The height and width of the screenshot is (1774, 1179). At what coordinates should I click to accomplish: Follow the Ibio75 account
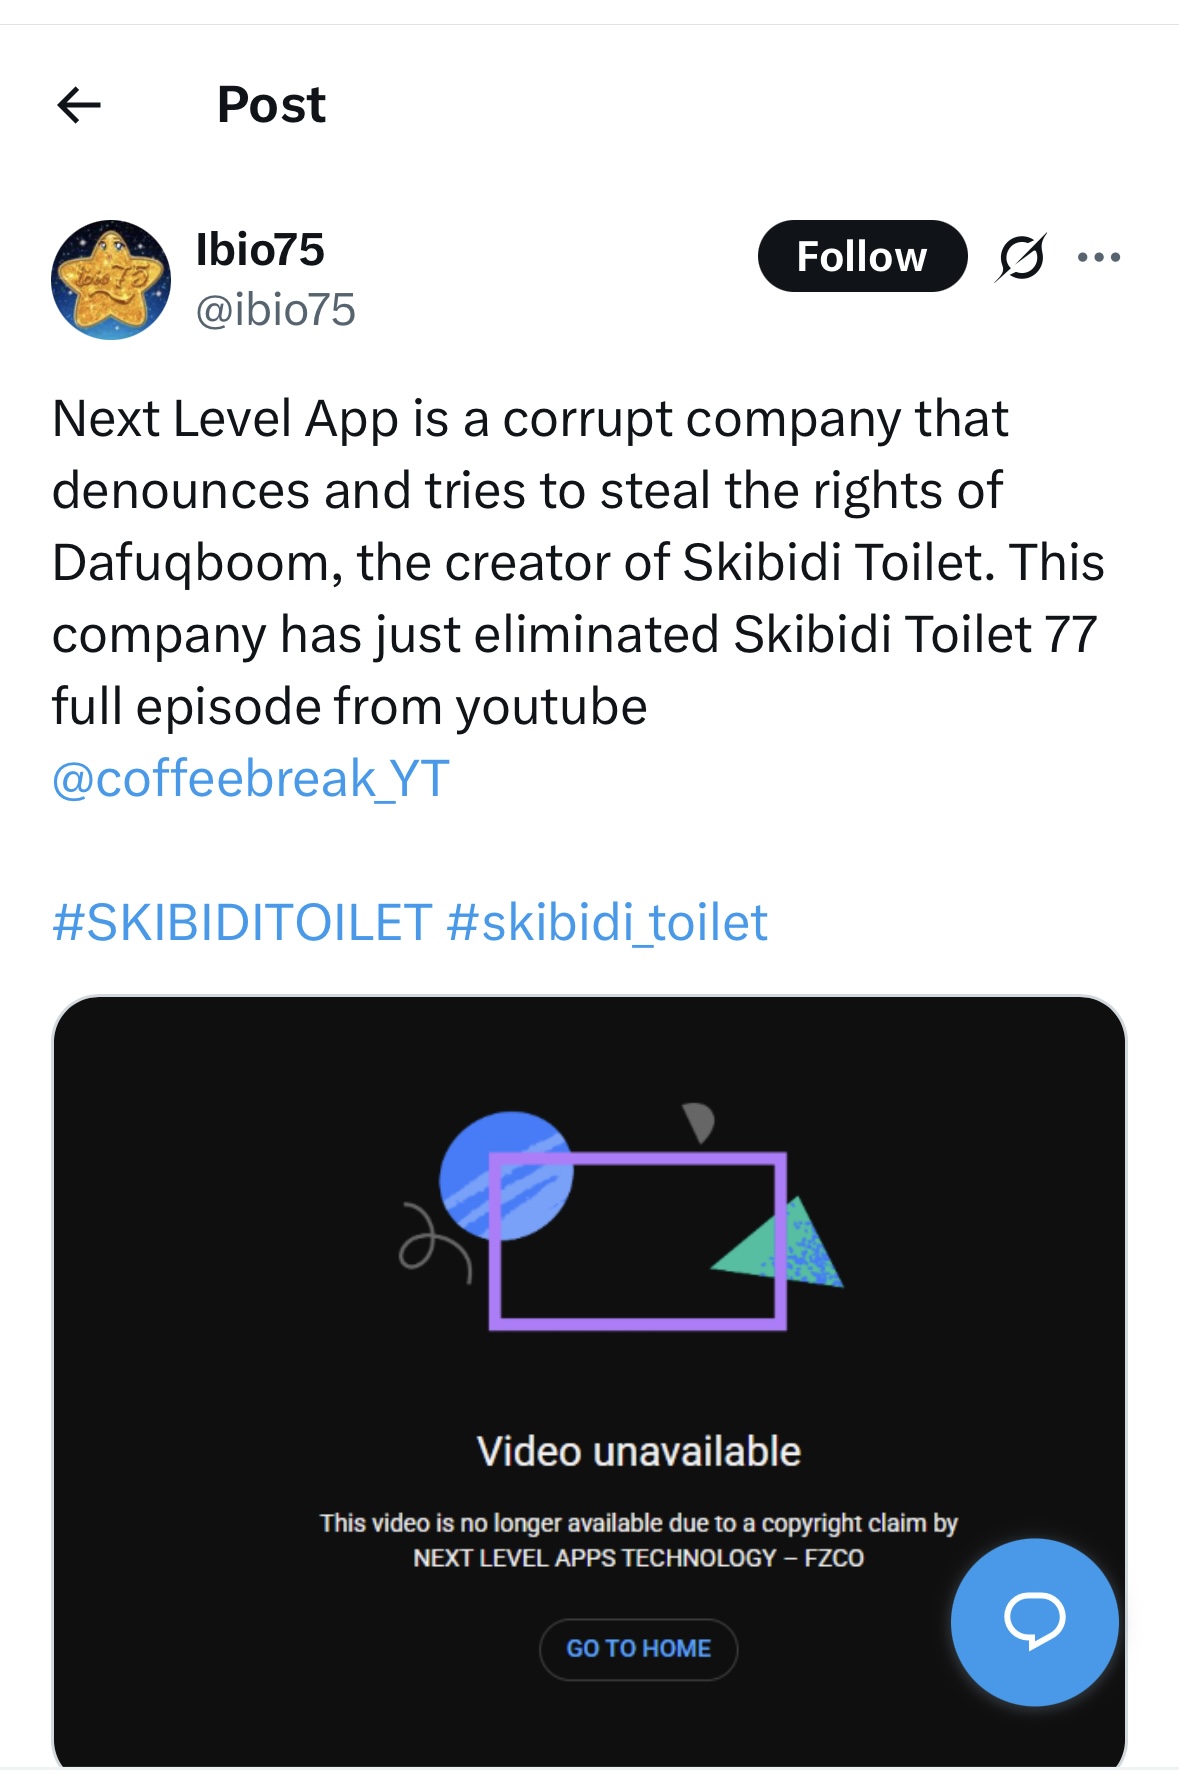coord(862,257)
